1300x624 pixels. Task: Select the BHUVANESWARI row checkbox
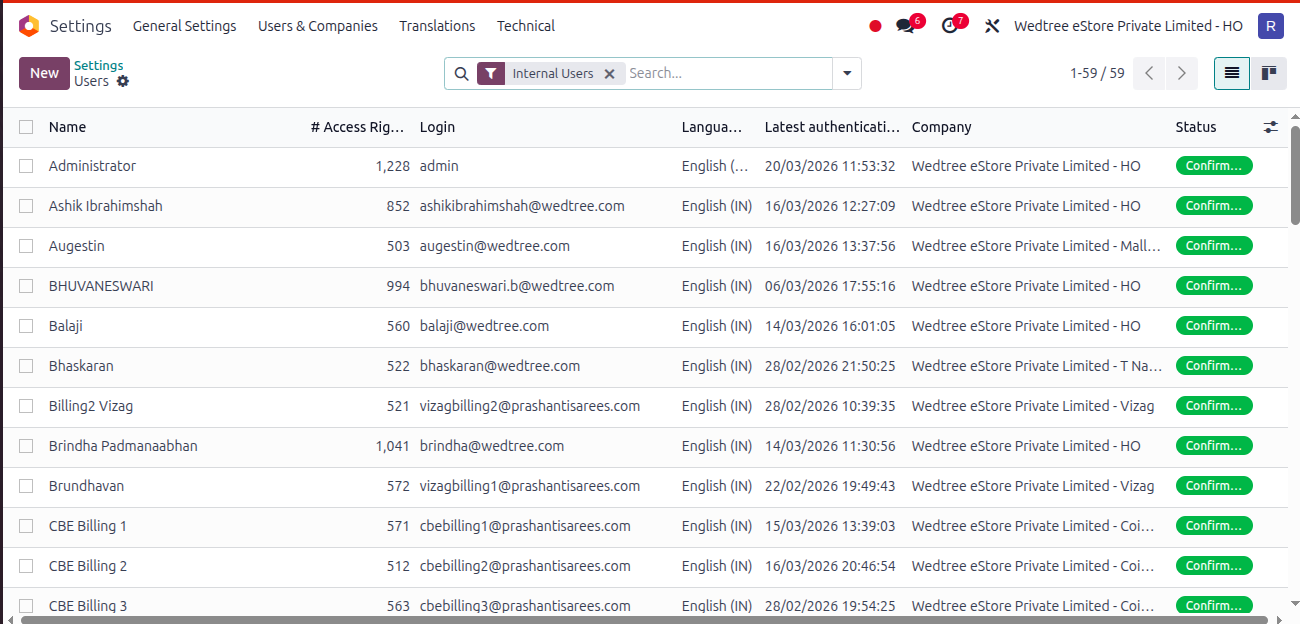pyautogui.click(x=26, y=286)
